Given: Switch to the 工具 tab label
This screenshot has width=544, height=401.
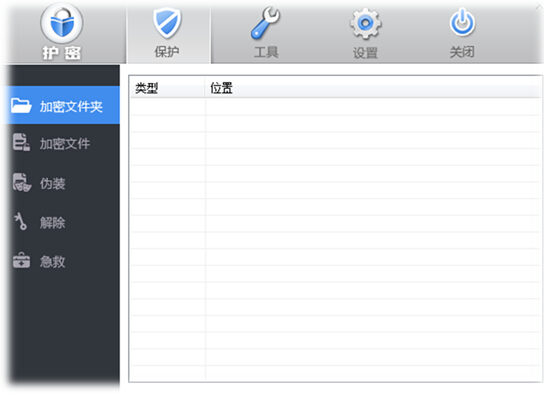Looking at the screenshot, I should [266, 52].
